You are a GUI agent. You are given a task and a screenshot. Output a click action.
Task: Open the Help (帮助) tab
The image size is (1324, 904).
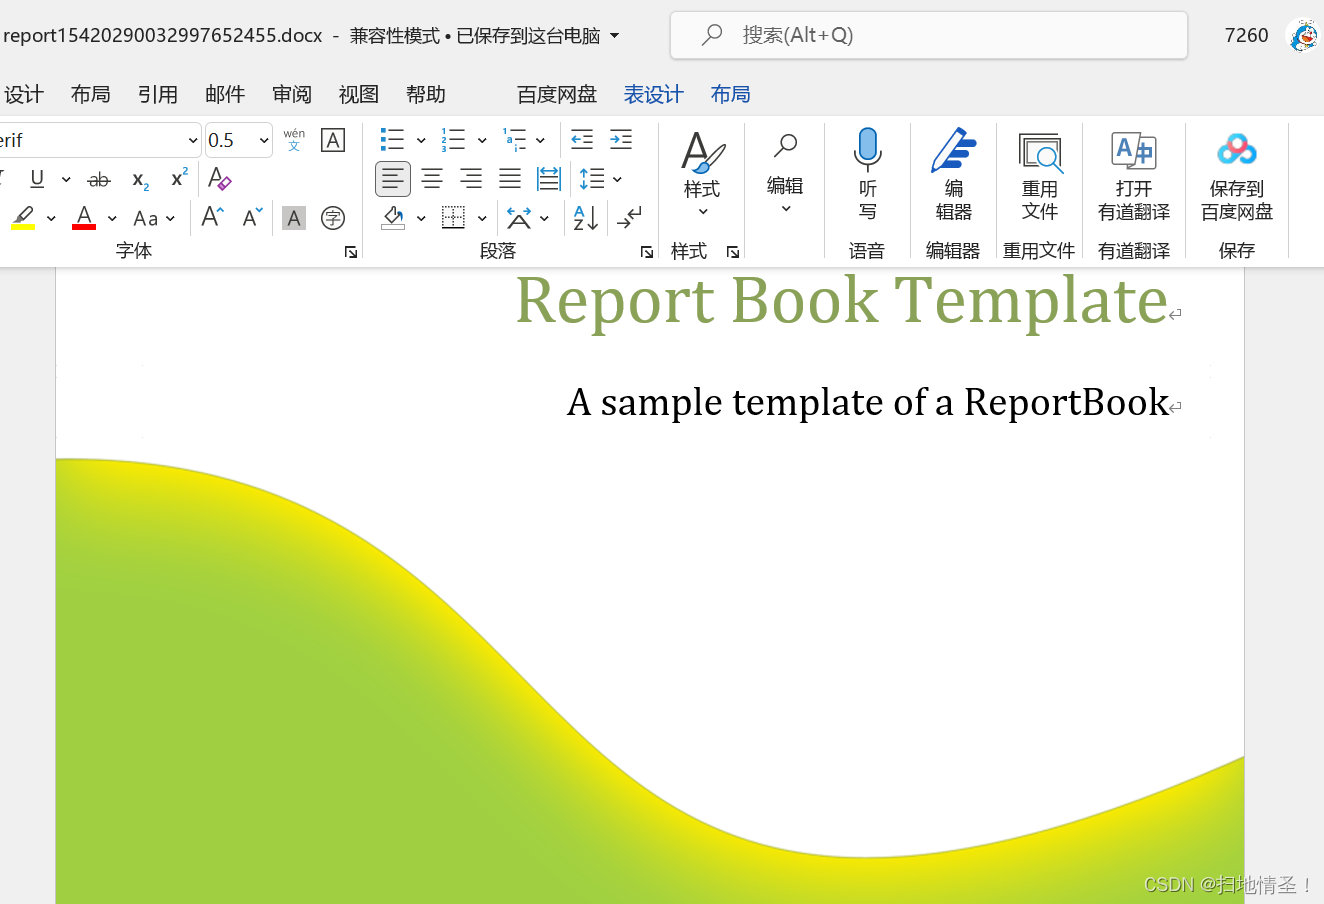coord(426,94)
